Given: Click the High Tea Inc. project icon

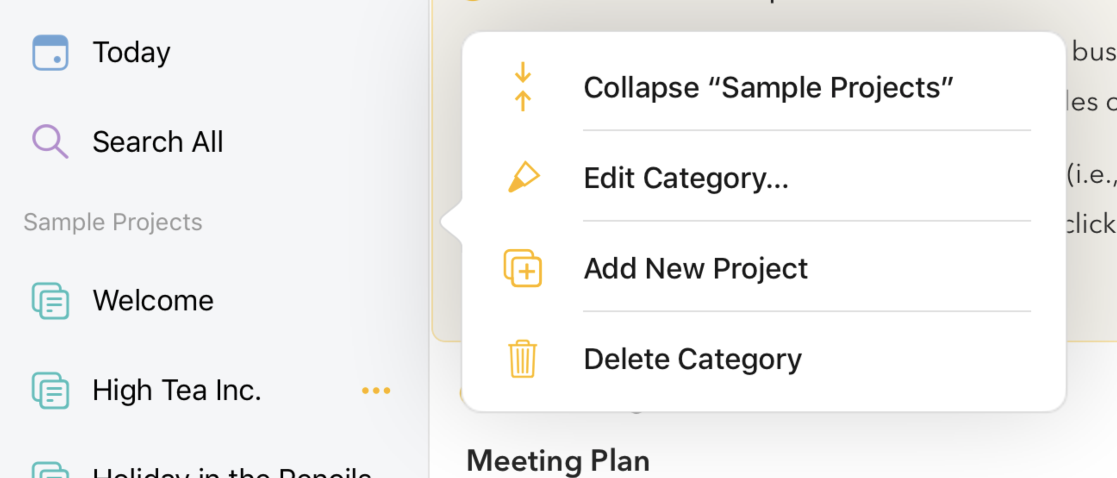Looking at the screenshot, I should pos(50,390).
